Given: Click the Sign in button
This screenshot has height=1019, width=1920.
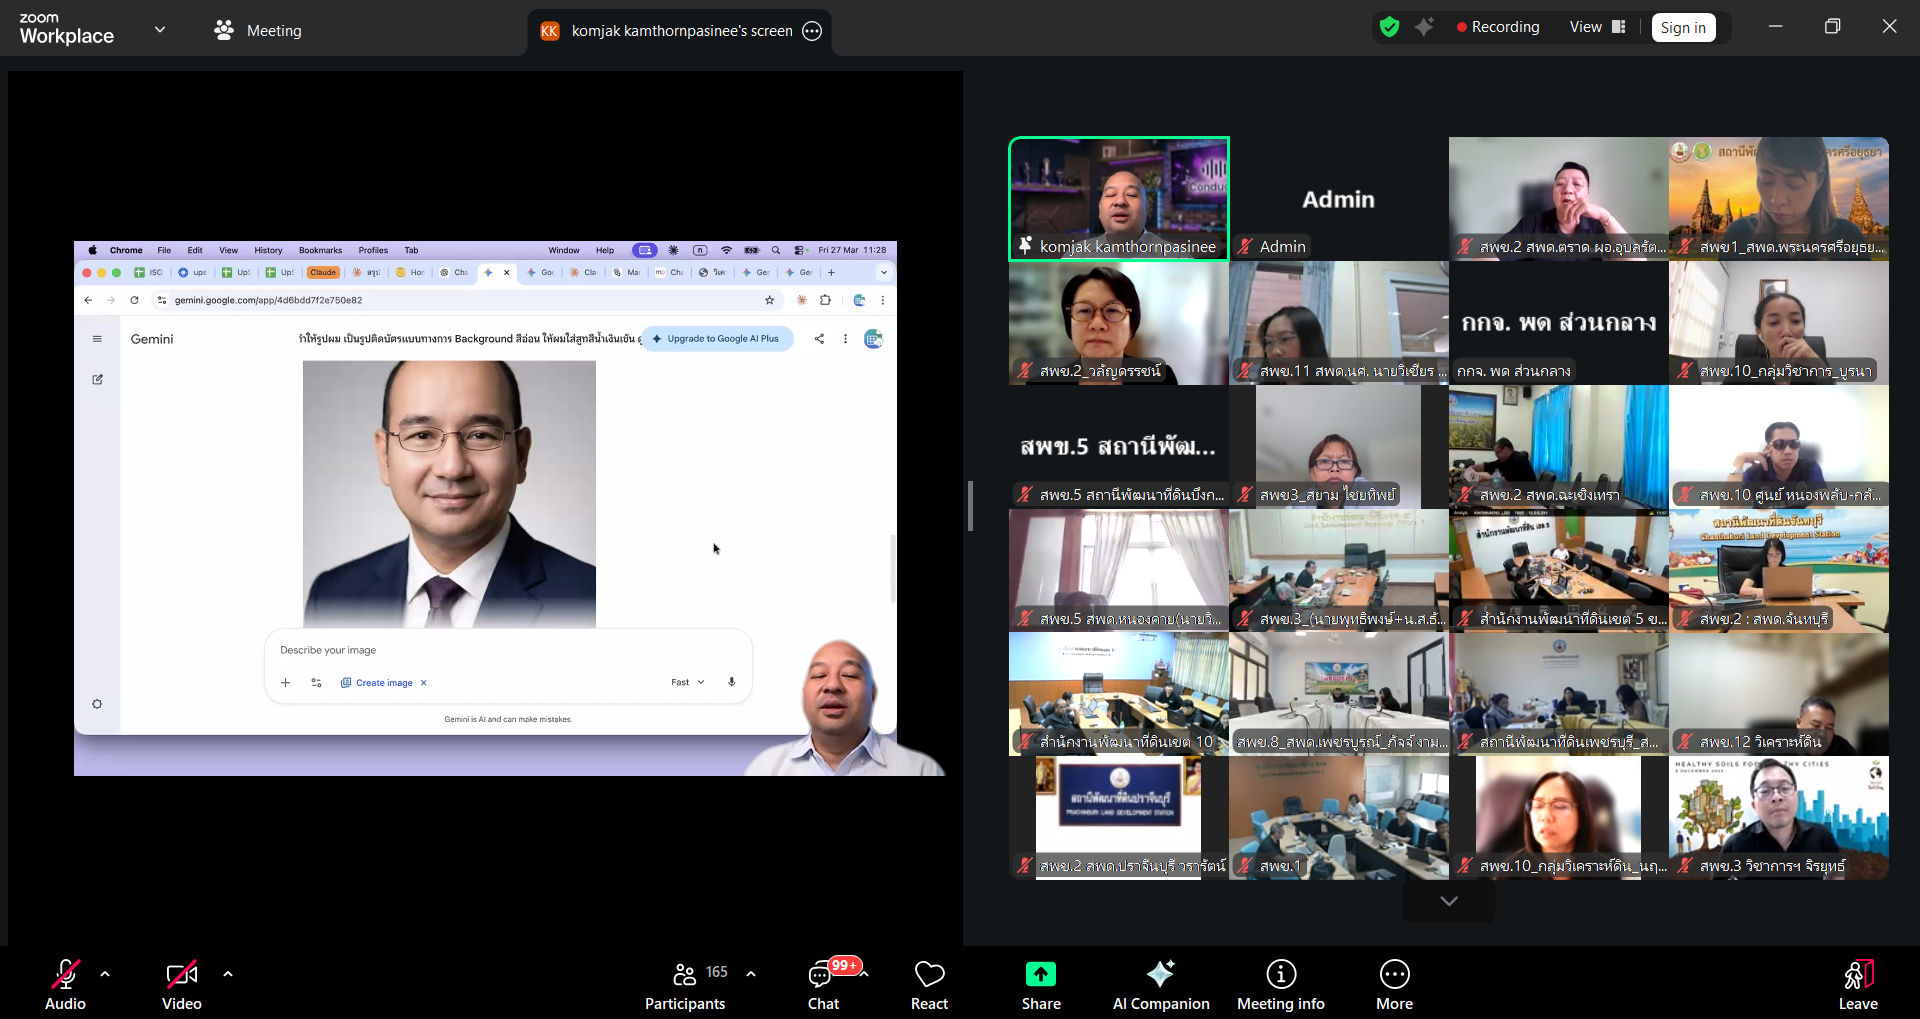Looking at the screenshot, I should pyautogui.click(x=1683, y=28).
